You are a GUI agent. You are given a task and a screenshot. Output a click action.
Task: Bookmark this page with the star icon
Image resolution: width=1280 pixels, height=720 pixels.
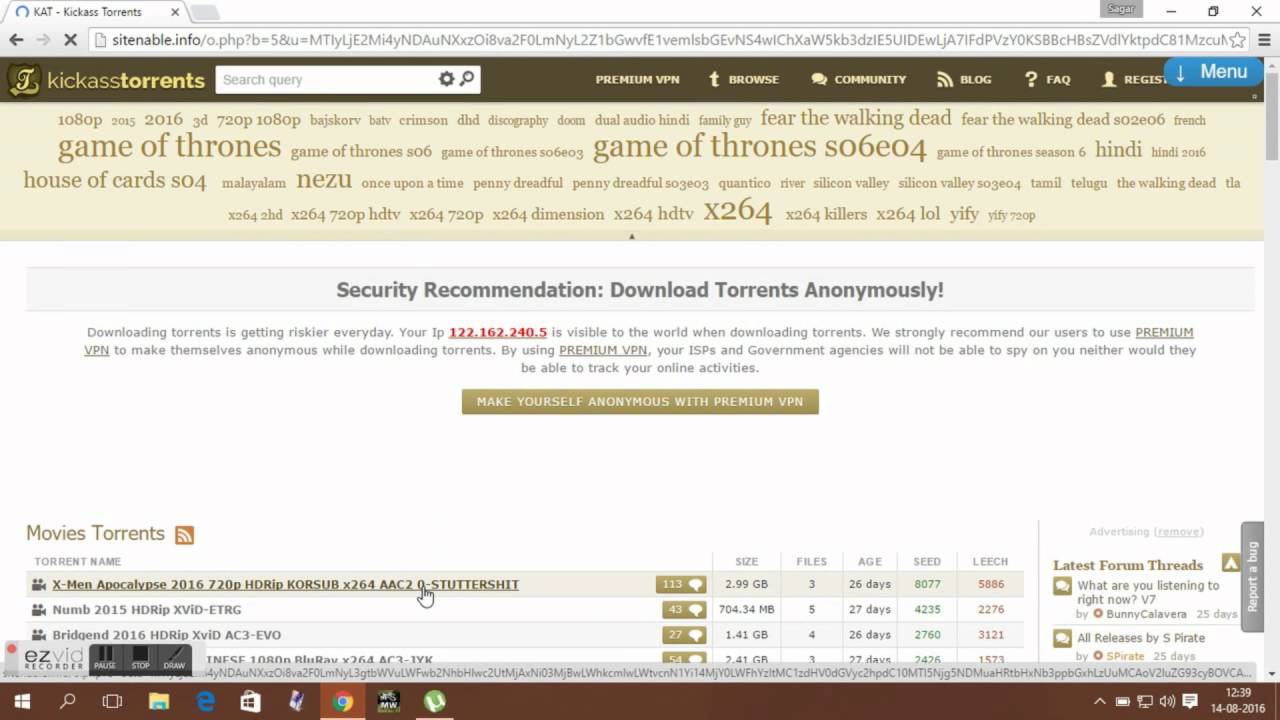pyautogui.click(x=1238, y=40)
